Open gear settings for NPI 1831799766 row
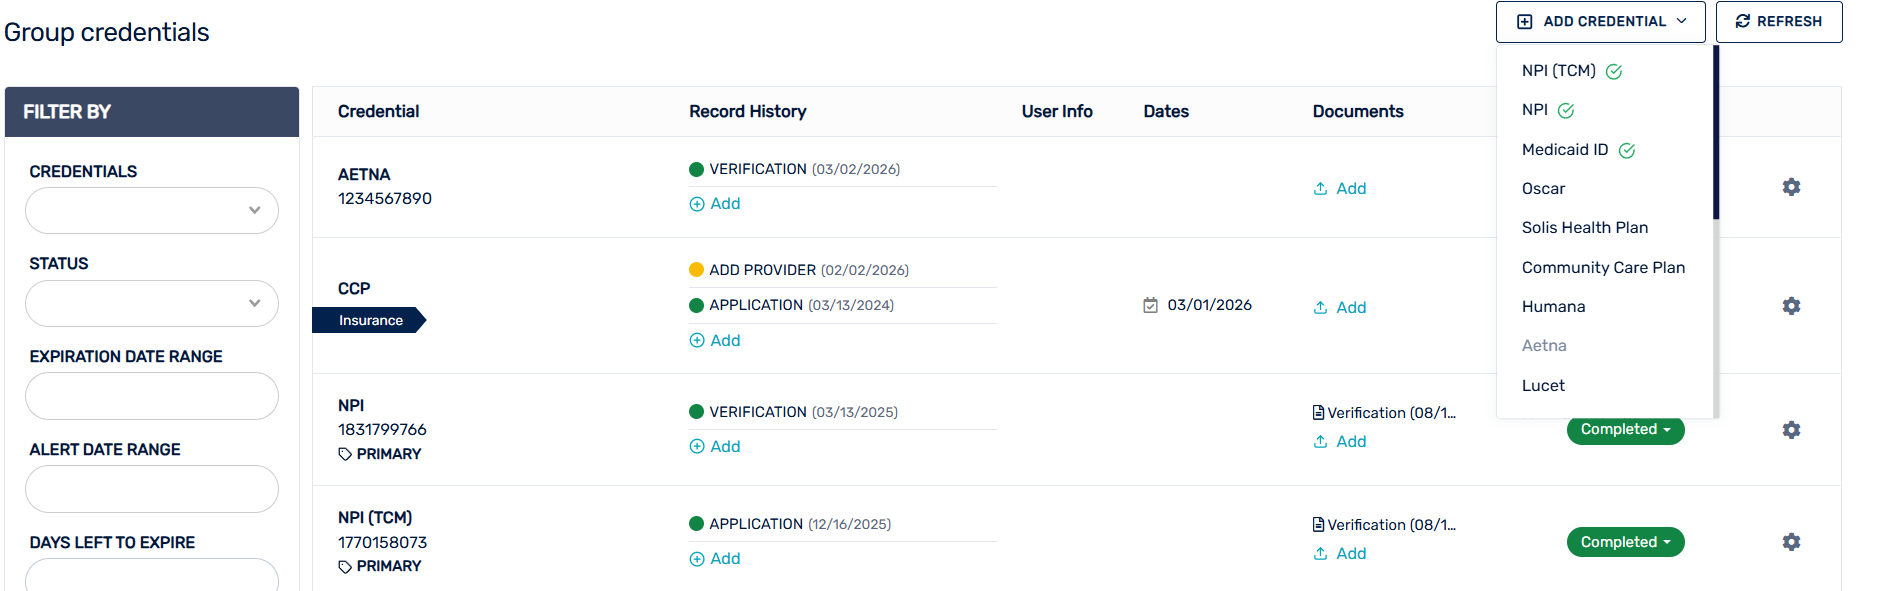The width and height of the screenshot is (1877, 591). click(1791, 430)
